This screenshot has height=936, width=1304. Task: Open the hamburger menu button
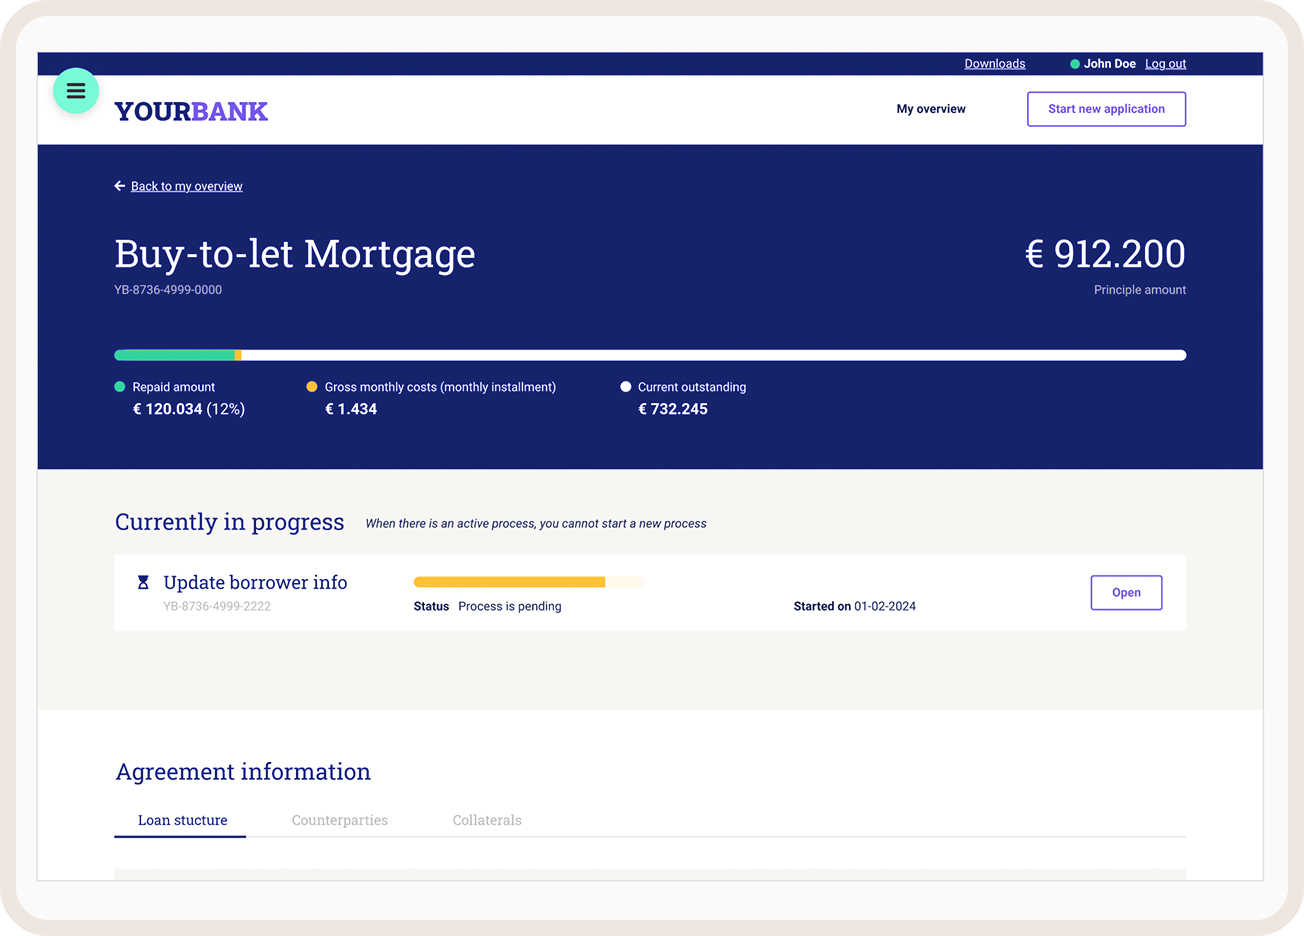tap(76, 91)
